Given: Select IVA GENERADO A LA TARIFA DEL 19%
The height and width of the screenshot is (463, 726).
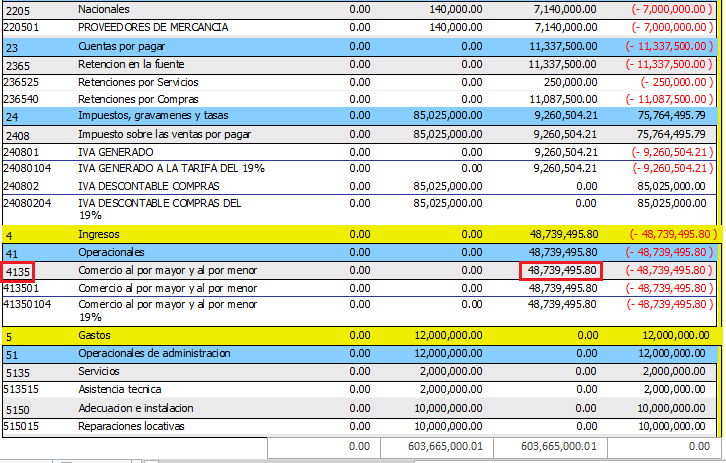Looking at the screenshot, I should (x=171, y=168).
